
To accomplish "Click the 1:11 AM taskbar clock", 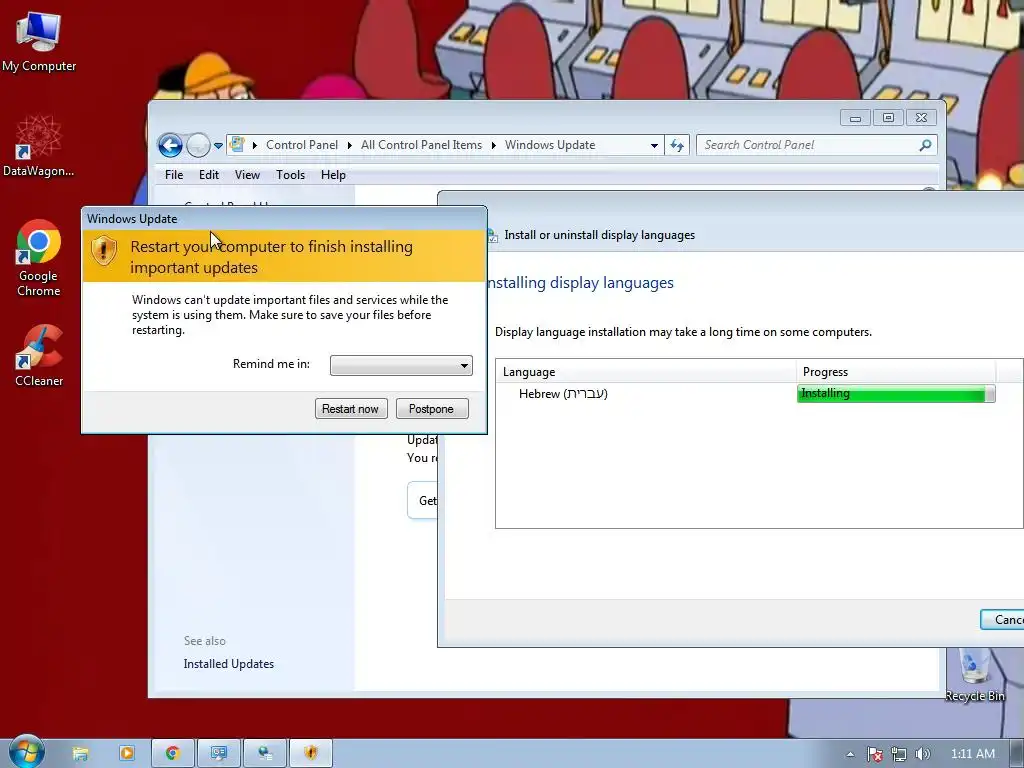I will [x=972, y=754].
